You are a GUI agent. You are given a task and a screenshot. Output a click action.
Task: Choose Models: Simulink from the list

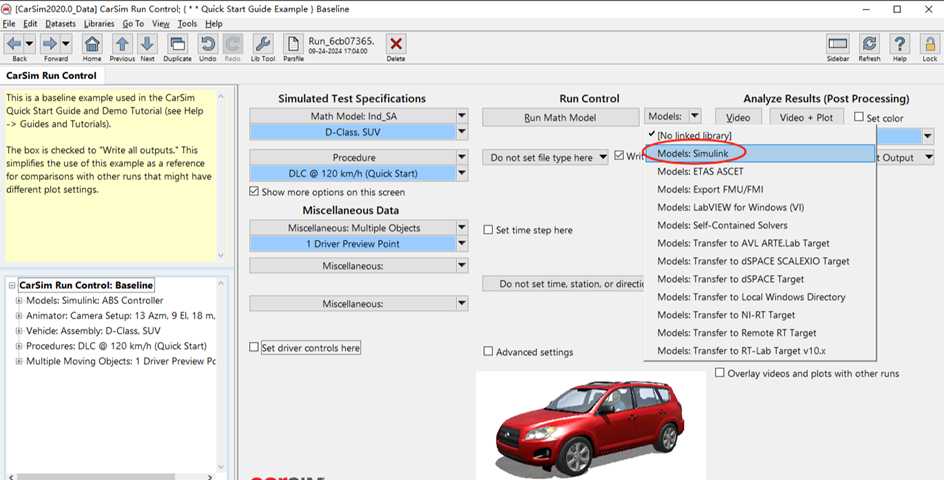pos(760,154)
